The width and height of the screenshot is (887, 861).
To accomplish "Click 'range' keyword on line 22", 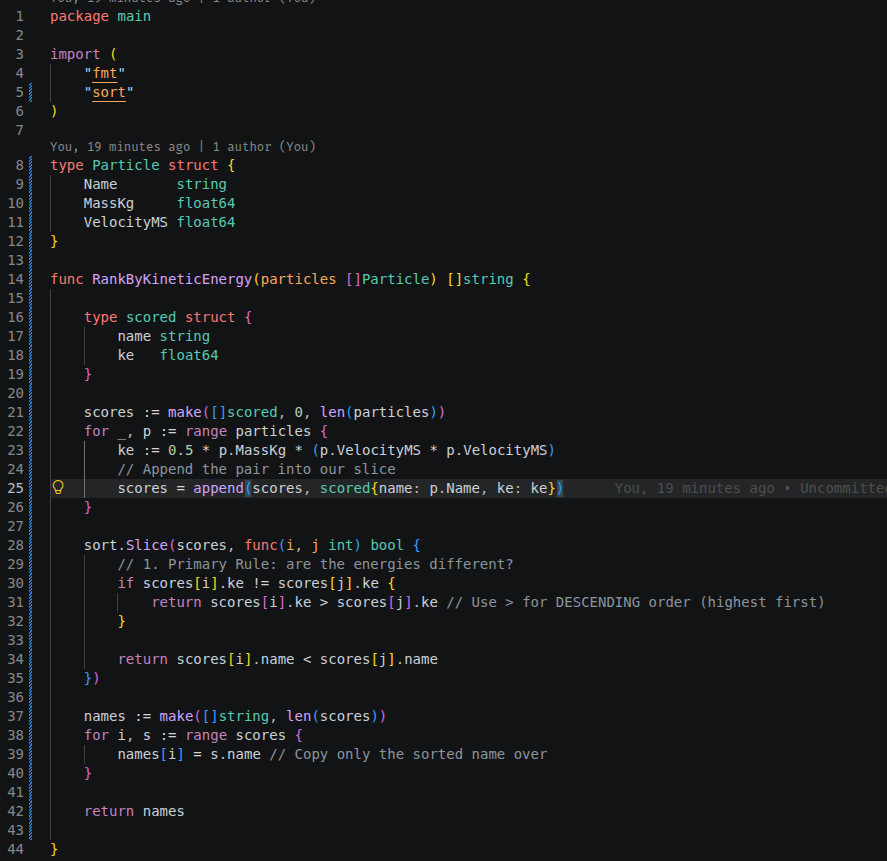I will click(206, 432).
